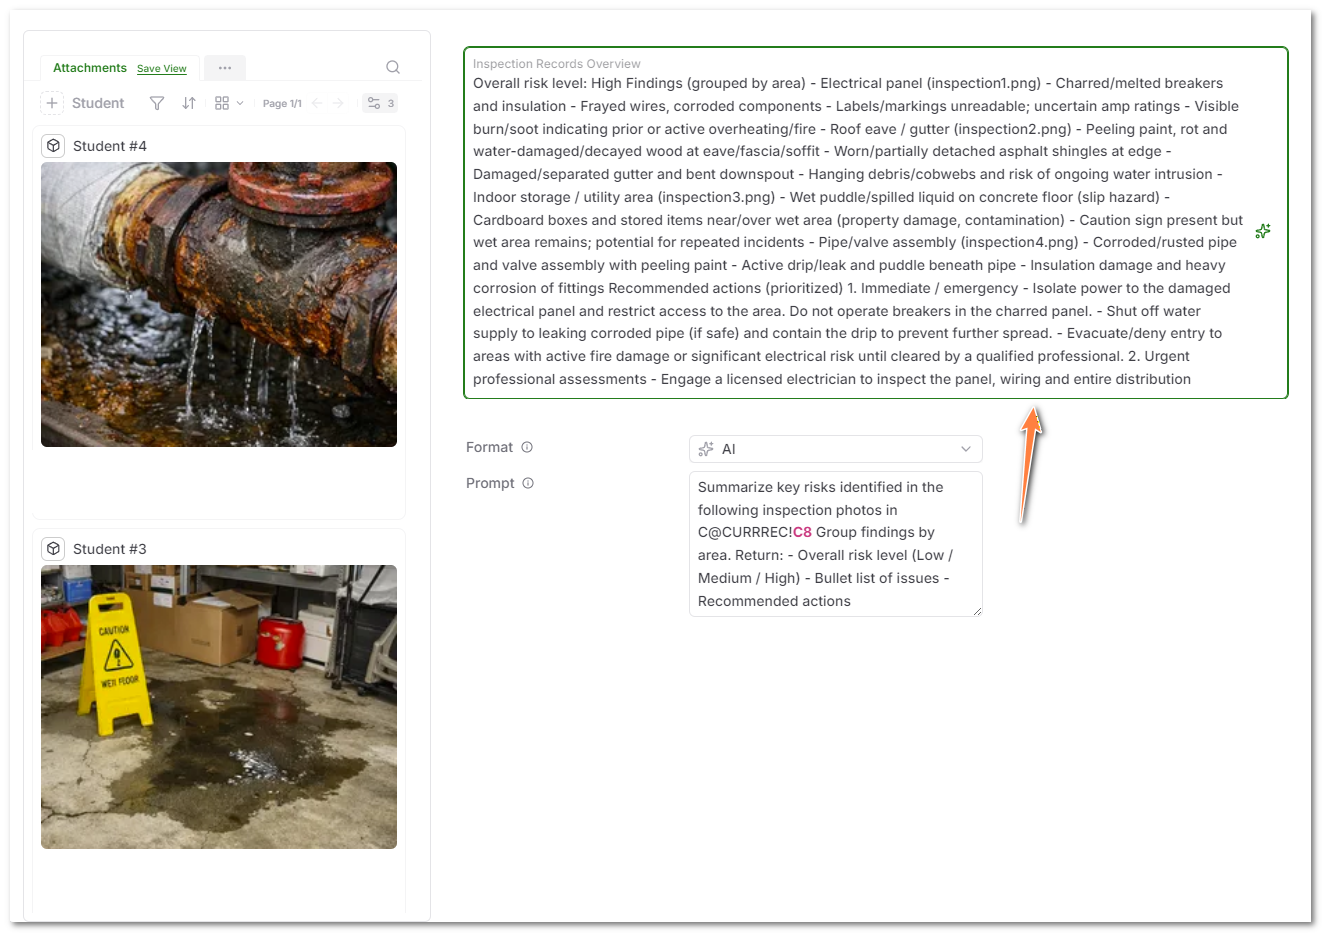Open the ellipsis menu next to Save View

[224, 67]
